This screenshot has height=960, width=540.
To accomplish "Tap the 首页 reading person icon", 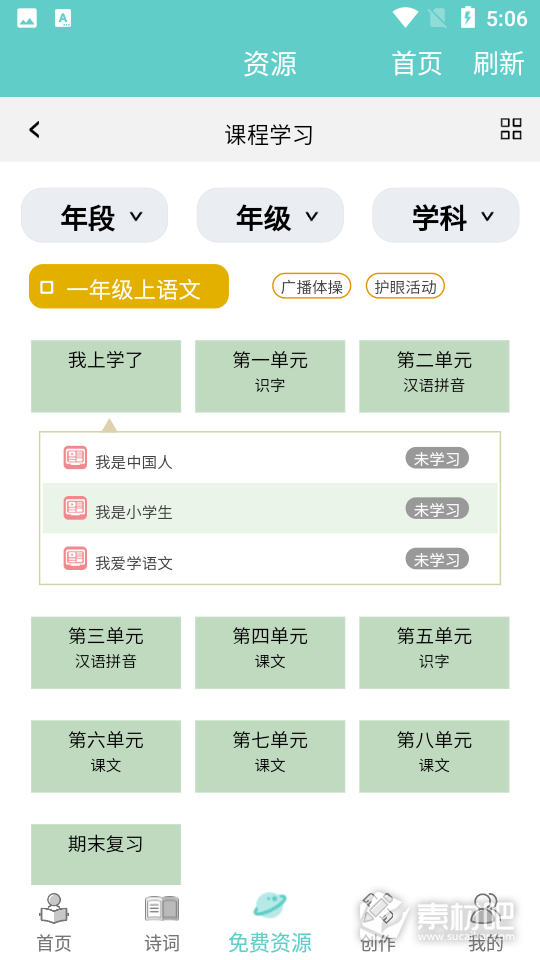I will click(x=54, y=909).
